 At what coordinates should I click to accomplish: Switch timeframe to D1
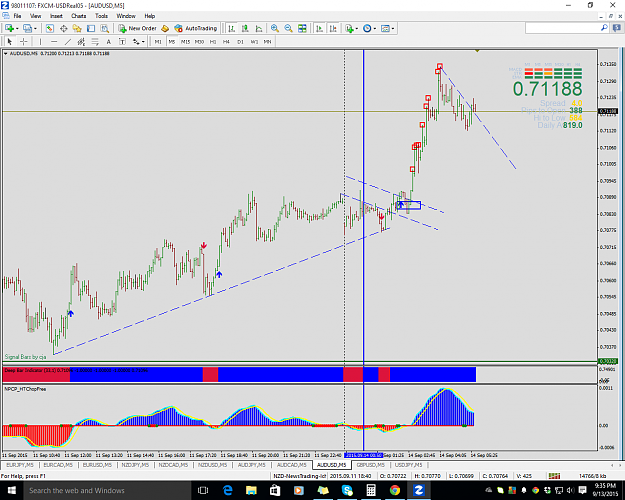coord(240,41)
